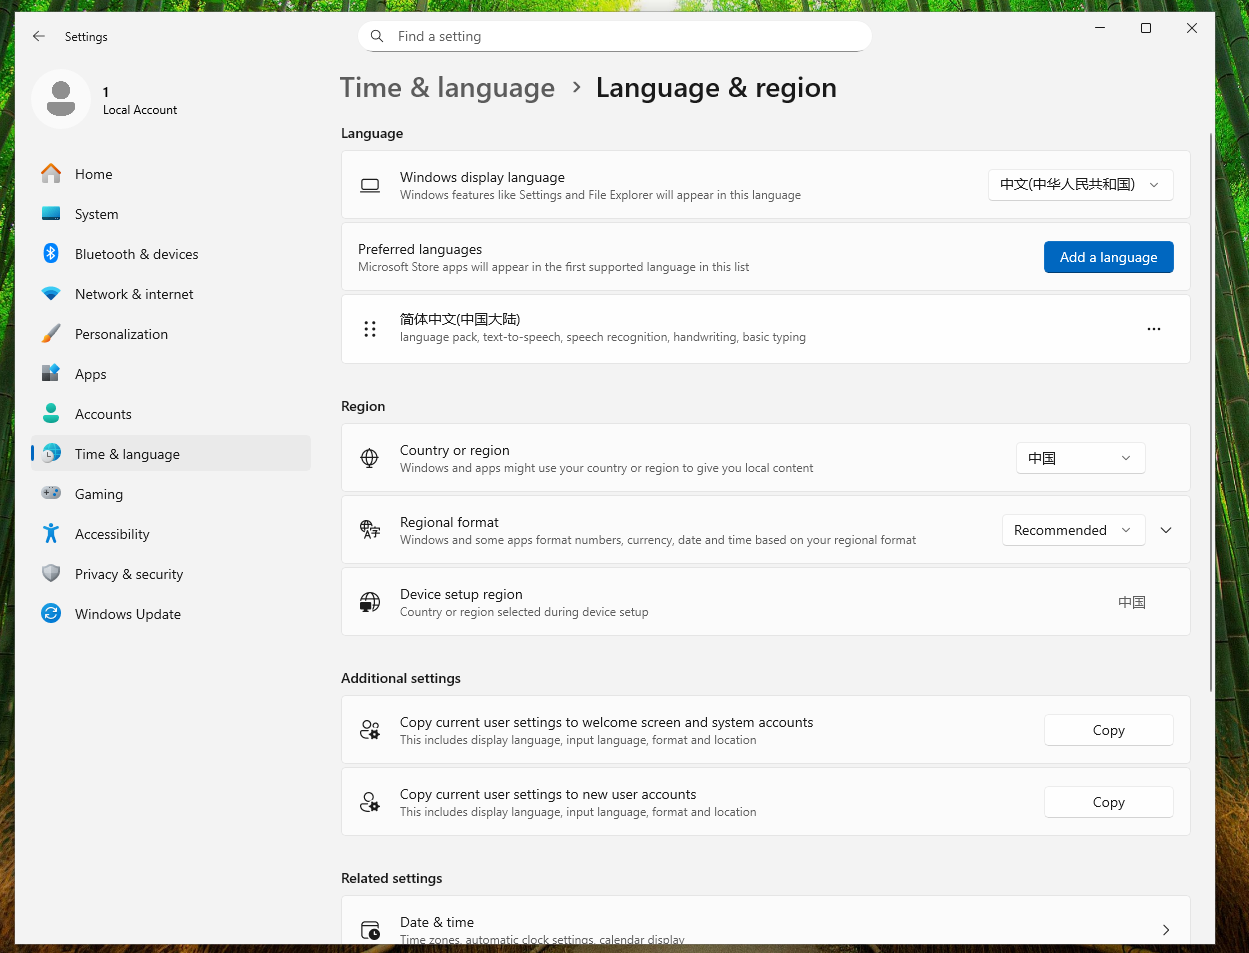Click the Personalization paintbrush icon
This screenshot has height=953, width=1249.
[x=51, y=334]
